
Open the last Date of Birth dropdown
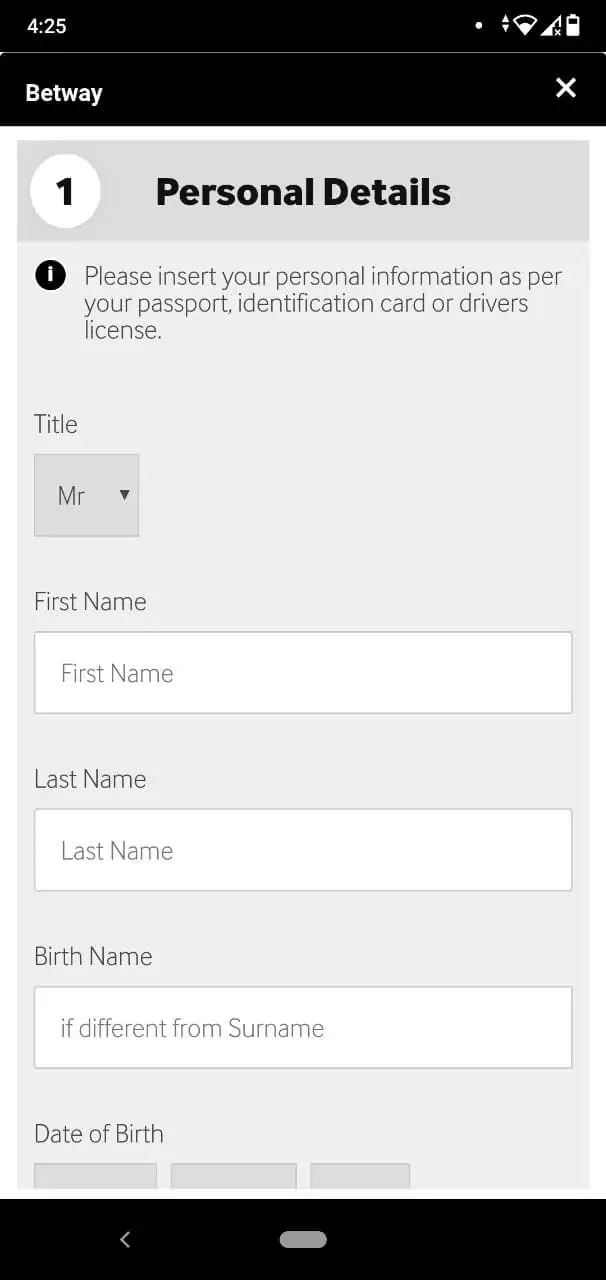(360, 1176)
